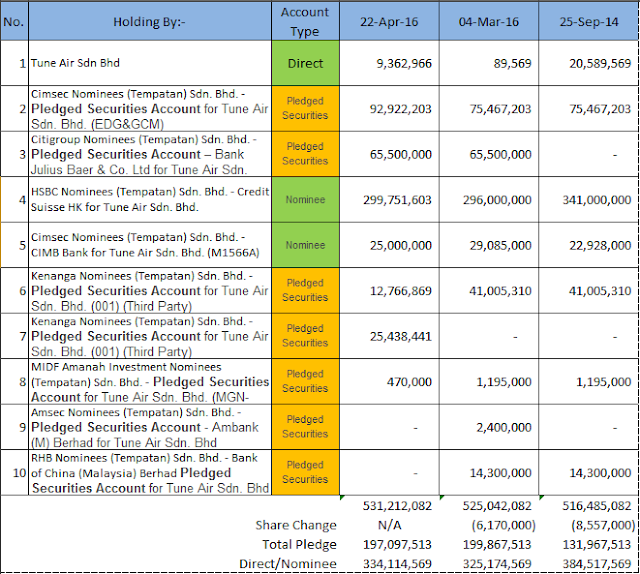
Task: Select total pledge 131,967,513
Action: [597, 545]
